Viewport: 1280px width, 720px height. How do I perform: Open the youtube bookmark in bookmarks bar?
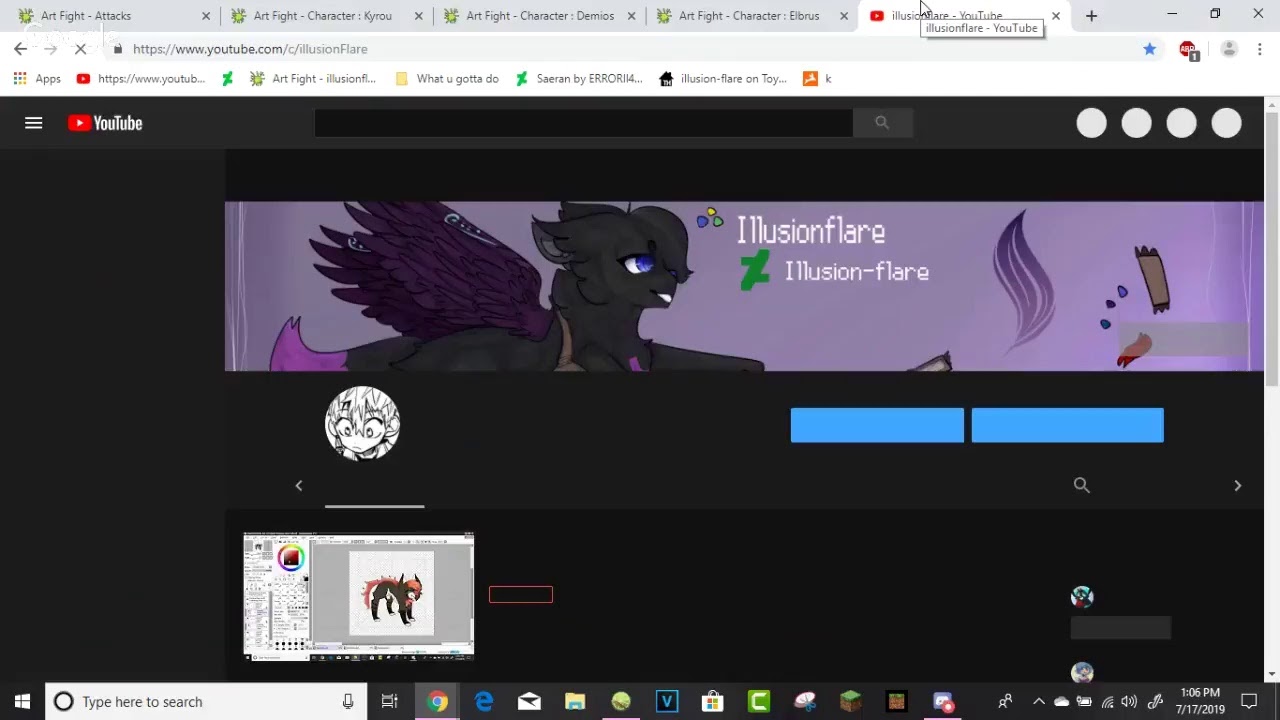[x=141, y=79]
